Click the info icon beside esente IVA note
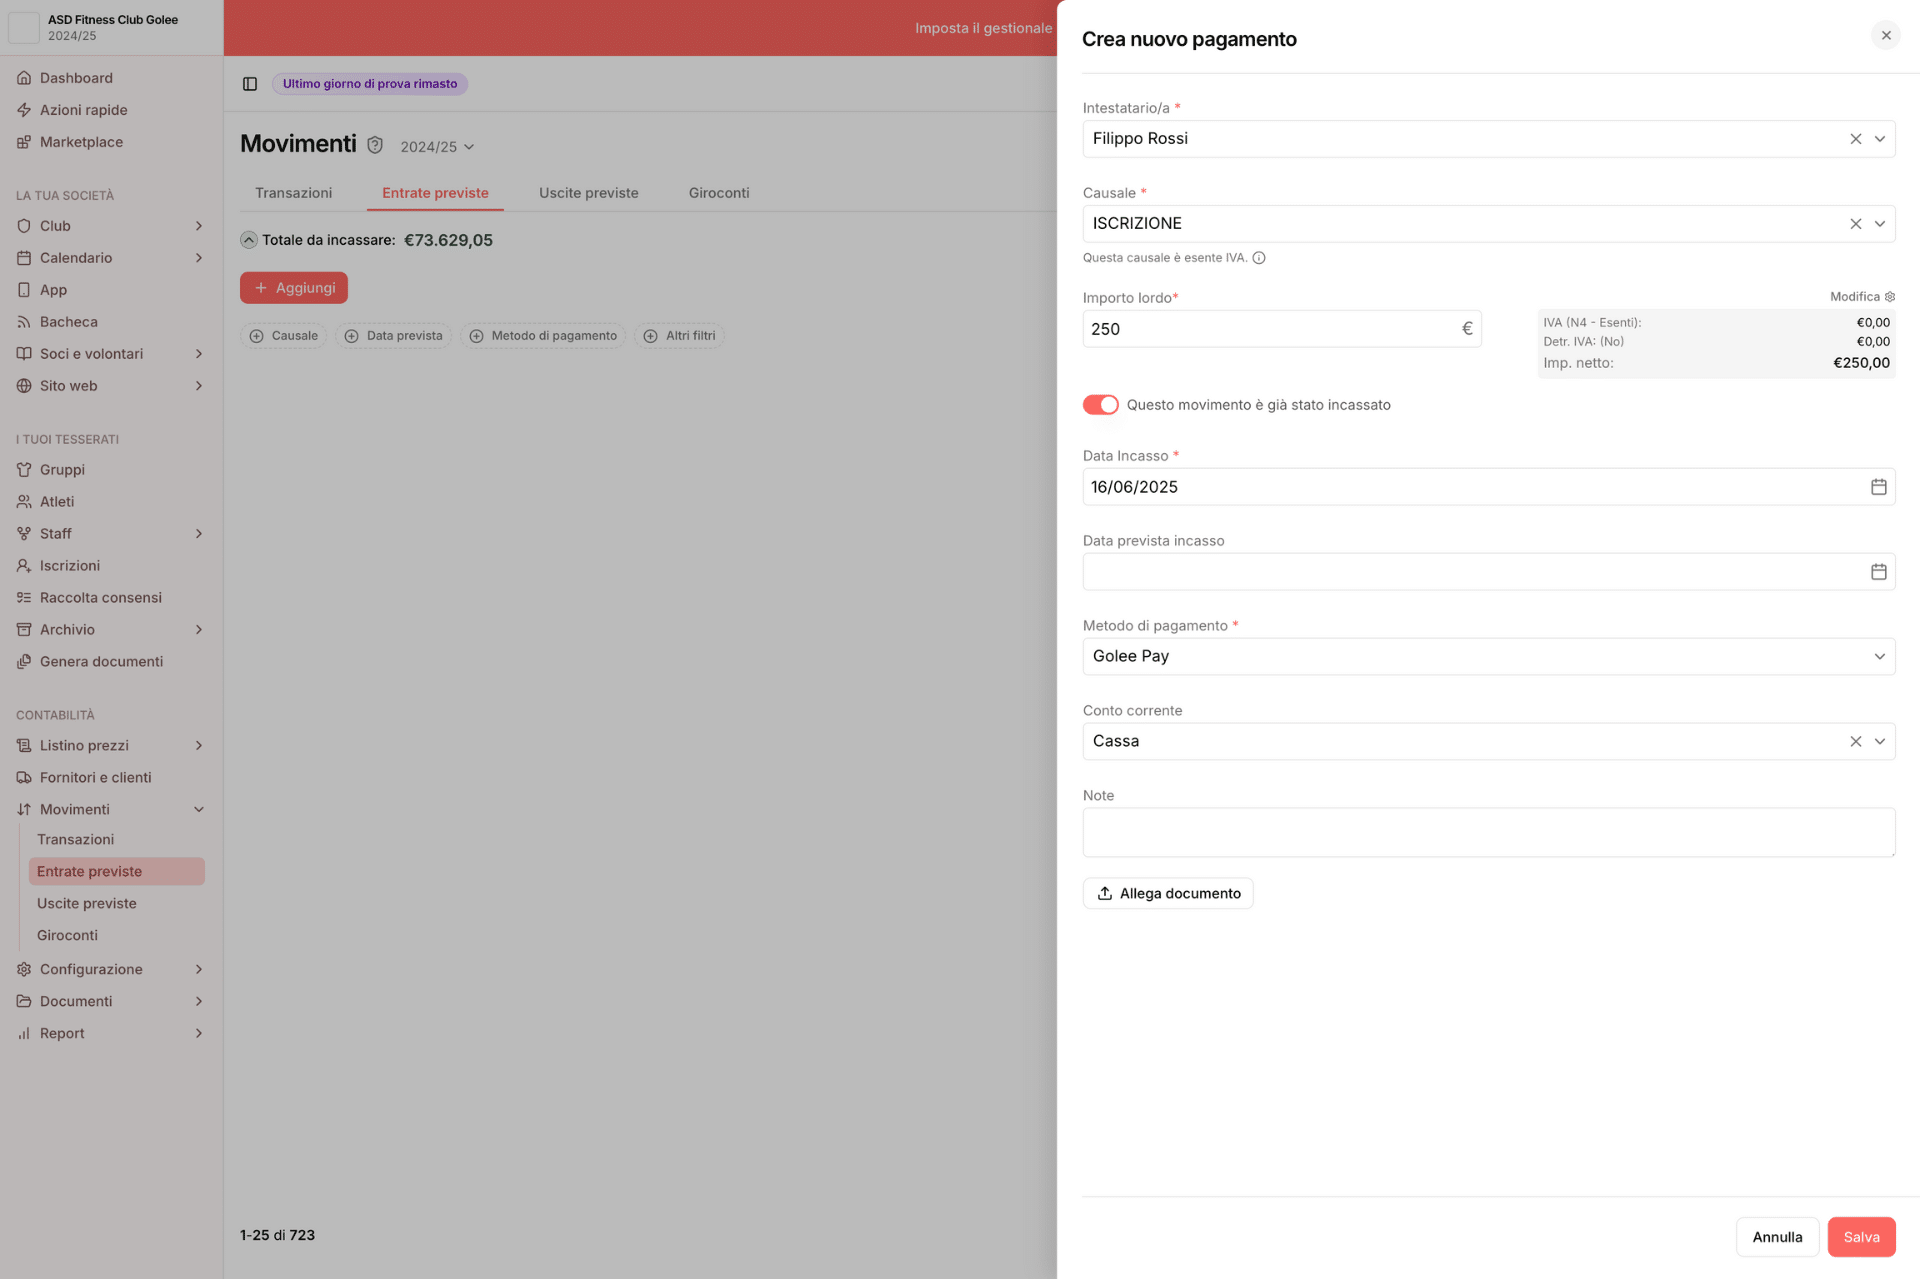This screenshot has height=1280, width=1920. pyautogui.click(x=1259, y=258)
